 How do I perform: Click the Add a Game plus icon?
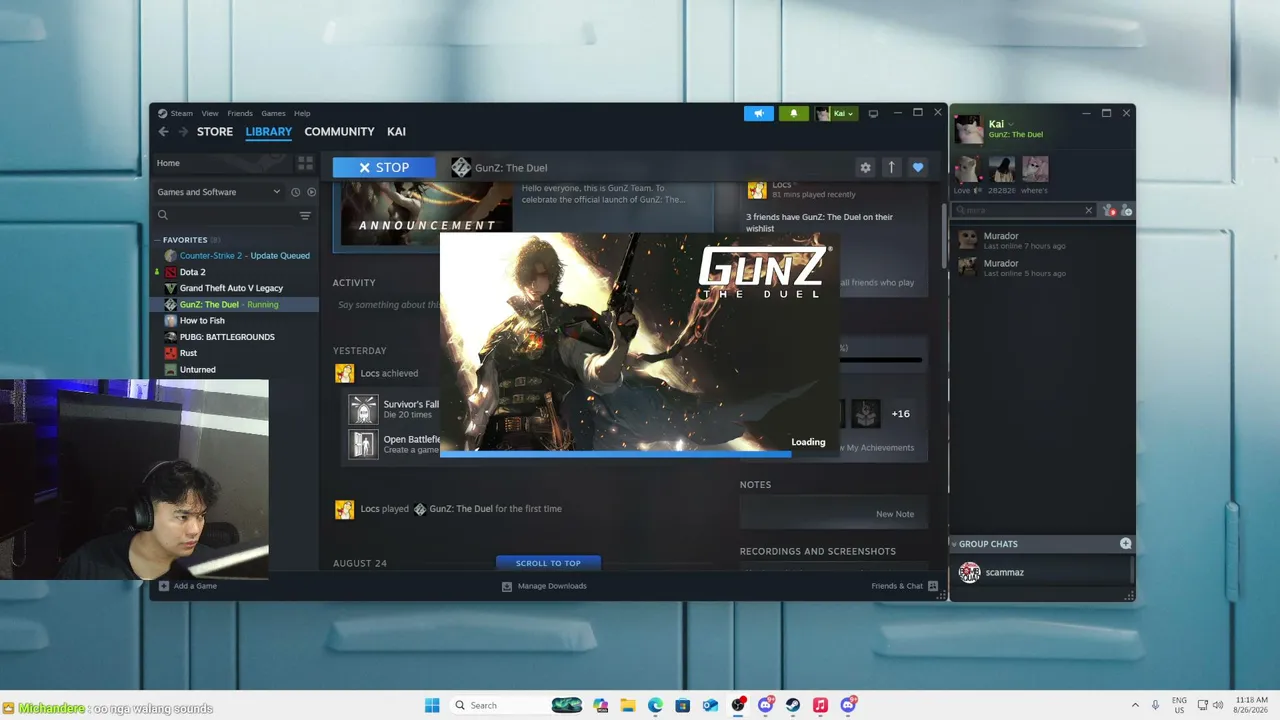[x=164, y=586]
